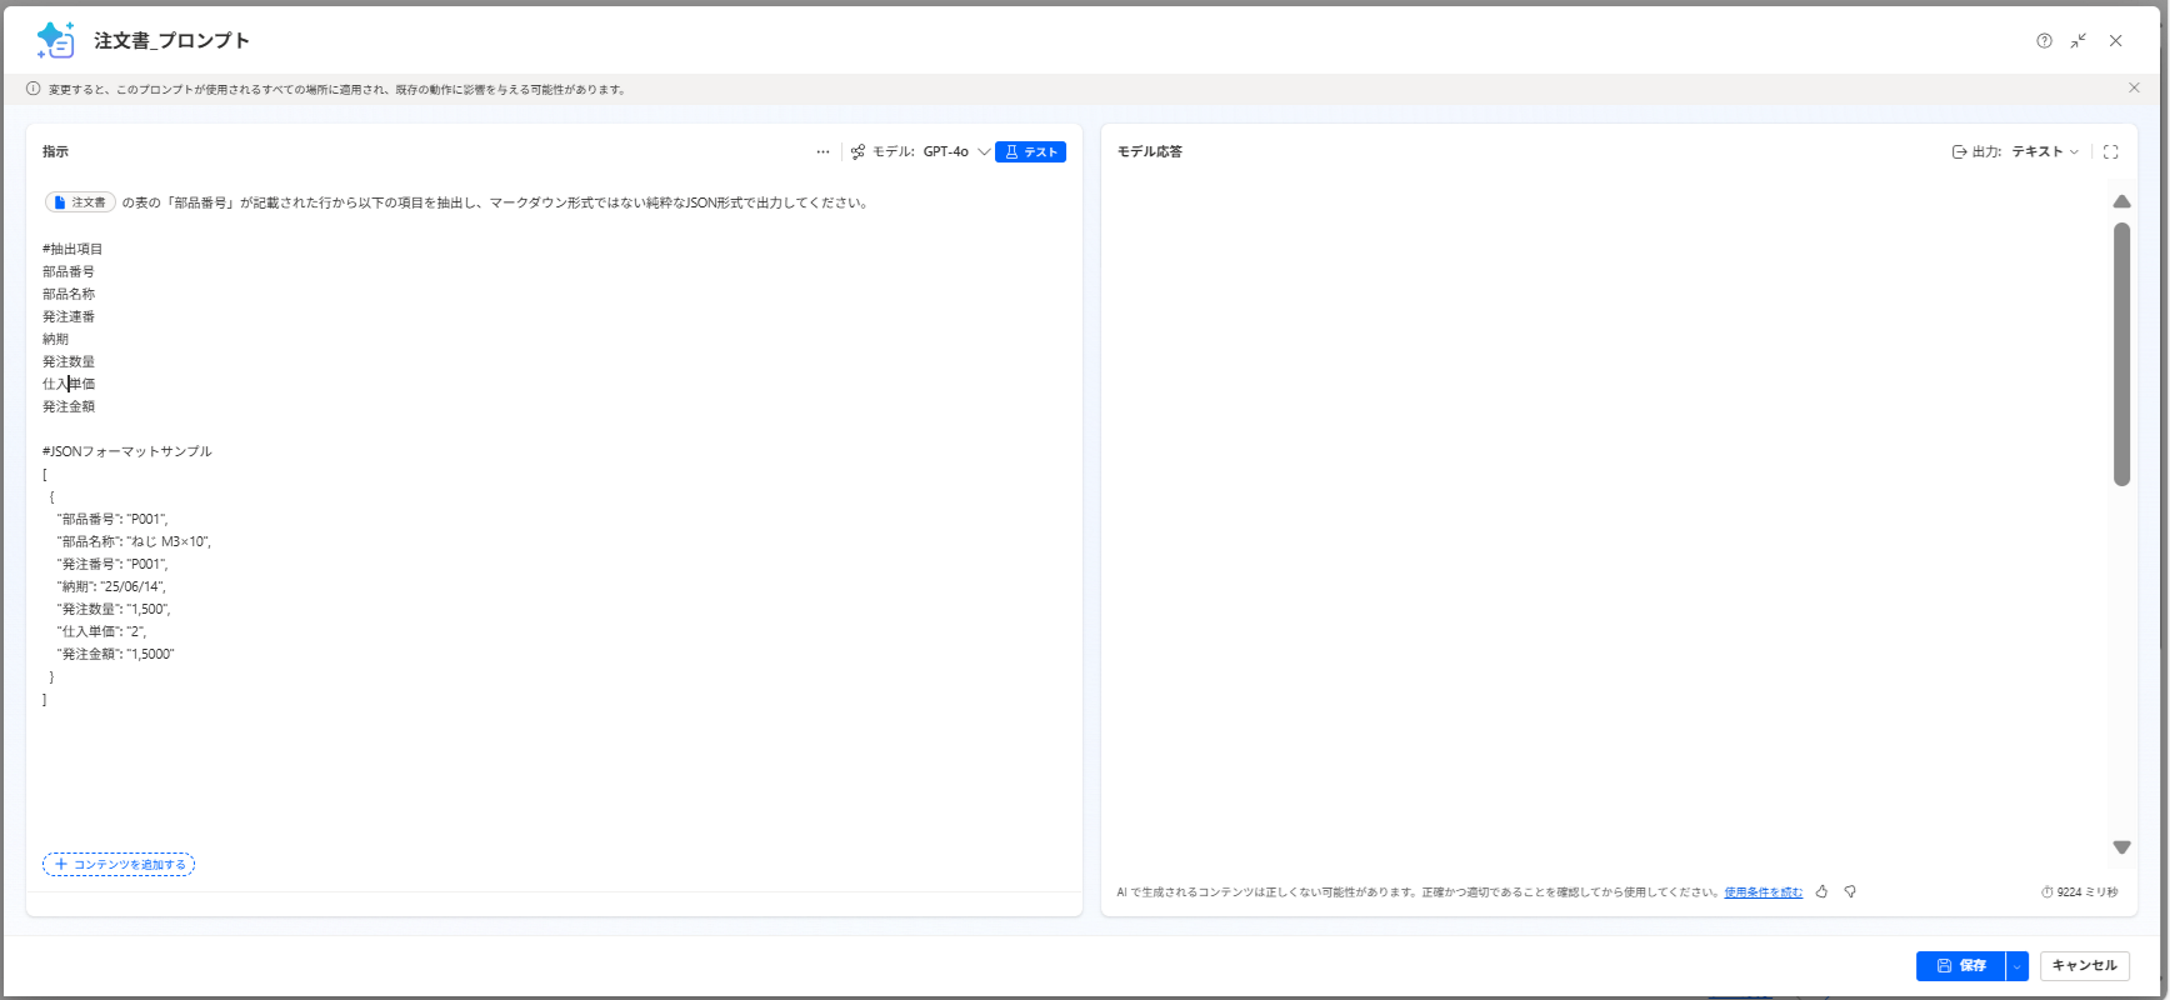
Task: Click the 発注数量 extraction item line
Action: coord(69,362)
